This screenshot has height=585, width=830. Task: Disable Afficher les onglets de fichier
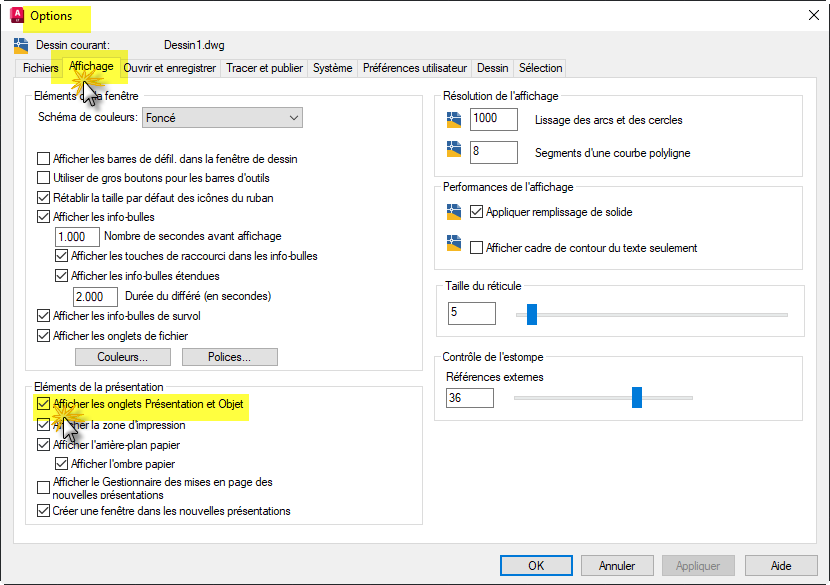coord(43,336)
